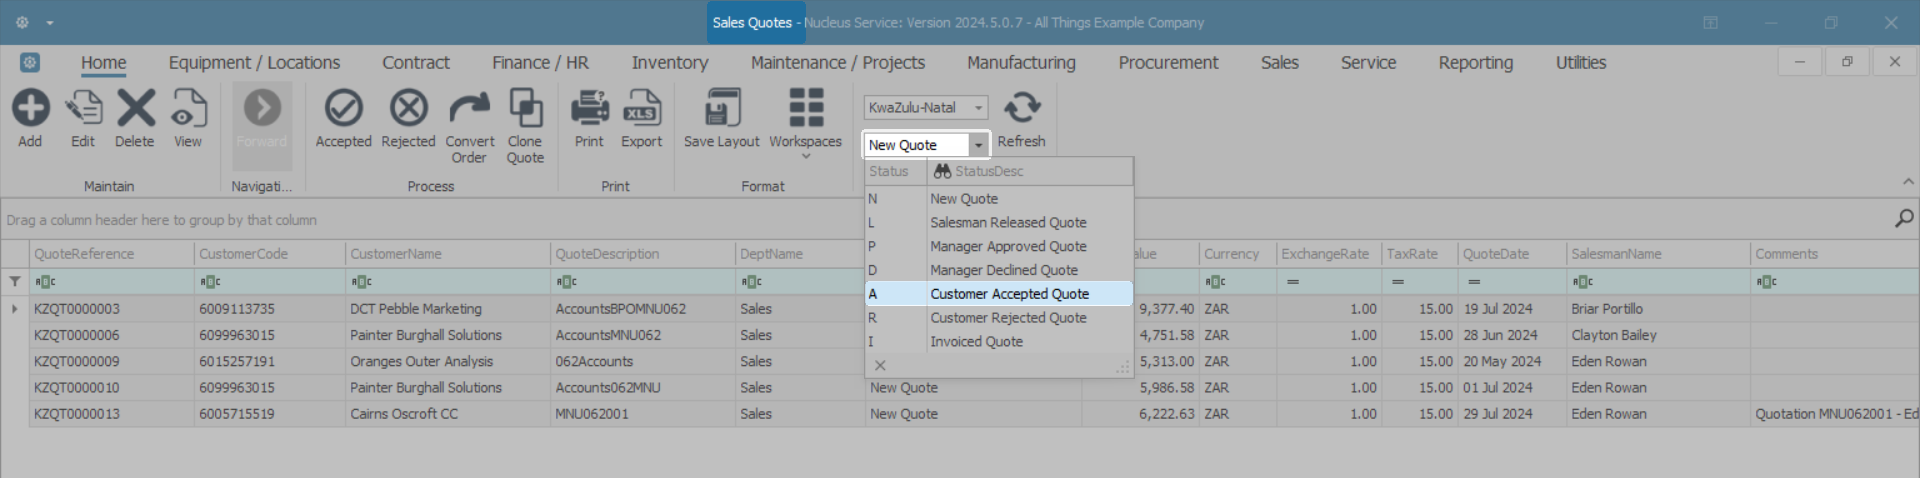Click the Accepted checkmark icon
The image size is (1920, 478).
(x=343, y=108)
